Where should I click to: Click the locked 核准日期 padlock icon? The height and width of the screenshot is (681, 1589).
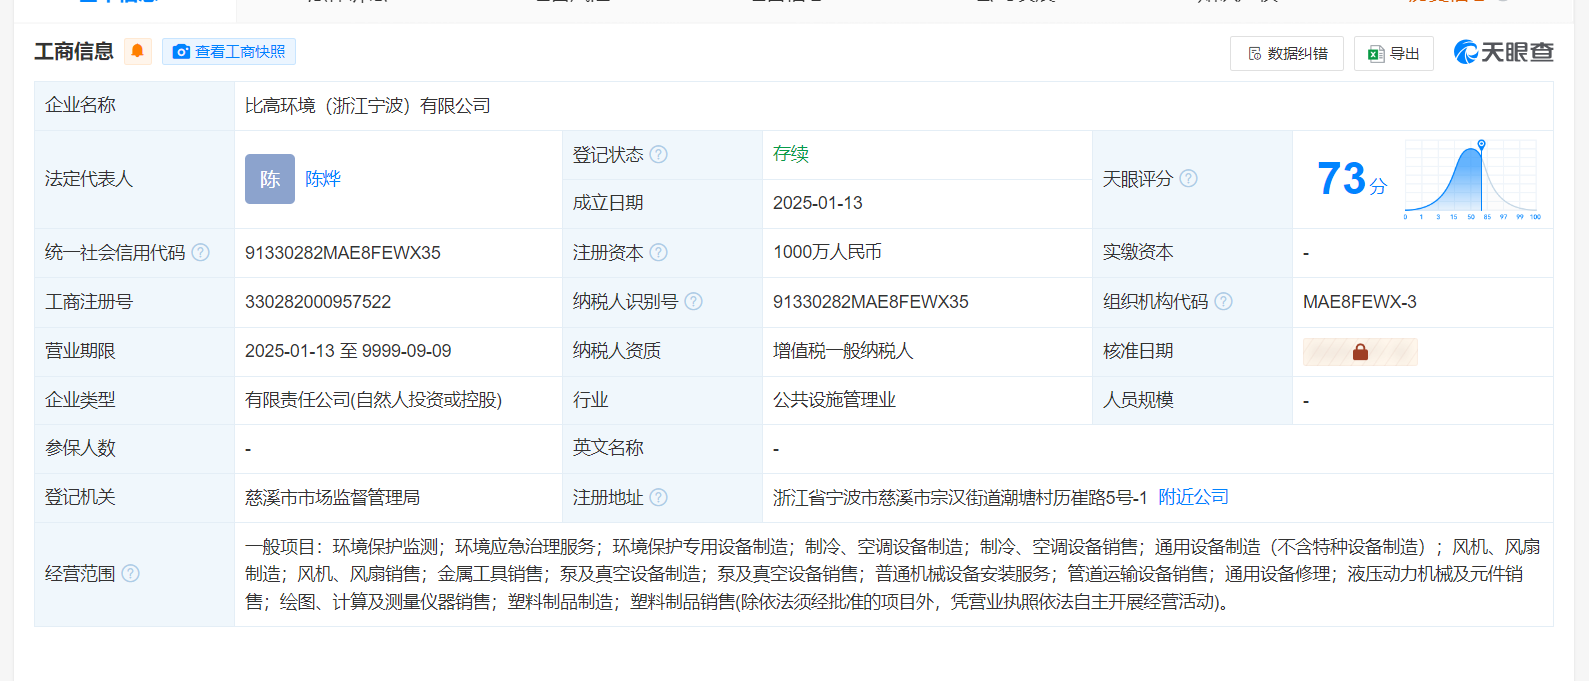(1360, 351)
